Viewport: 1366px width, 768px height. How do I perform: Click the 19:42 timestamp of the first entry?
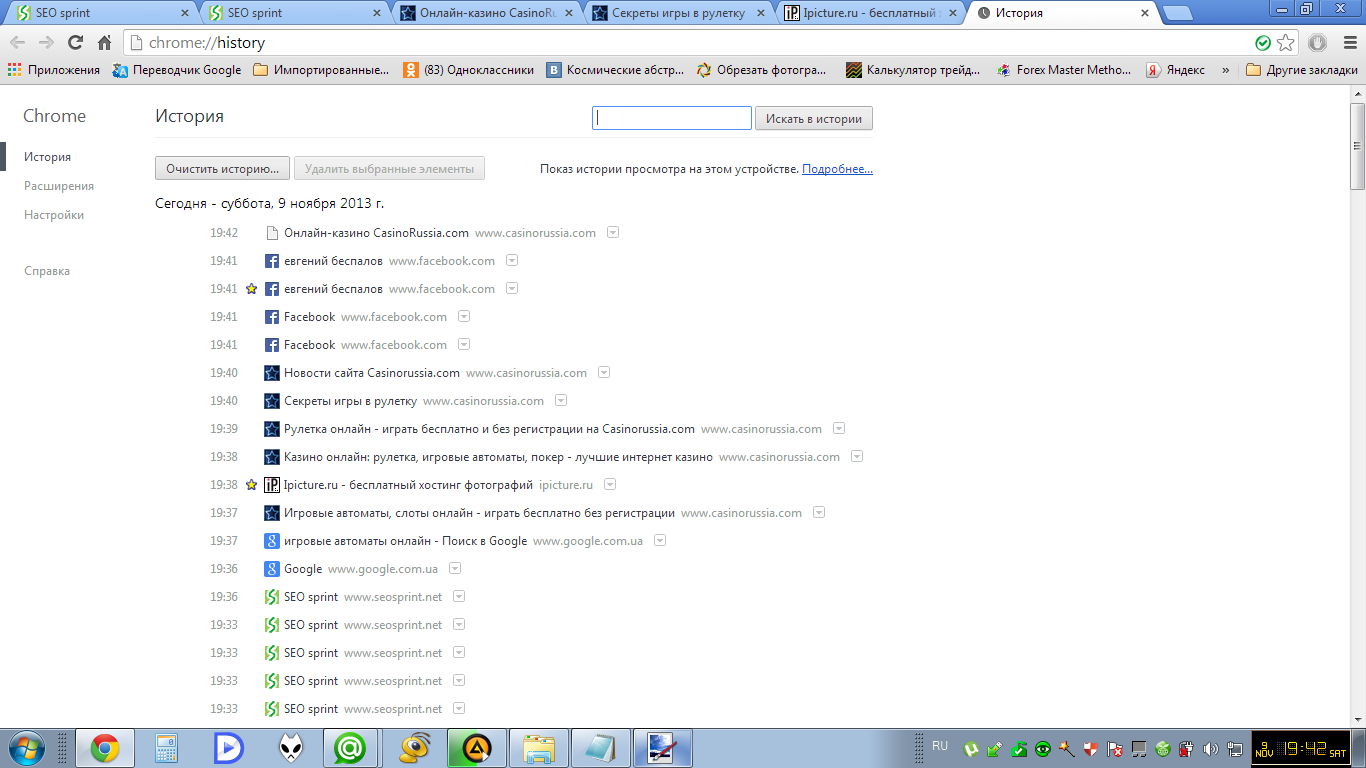click(x=224, y=233)
